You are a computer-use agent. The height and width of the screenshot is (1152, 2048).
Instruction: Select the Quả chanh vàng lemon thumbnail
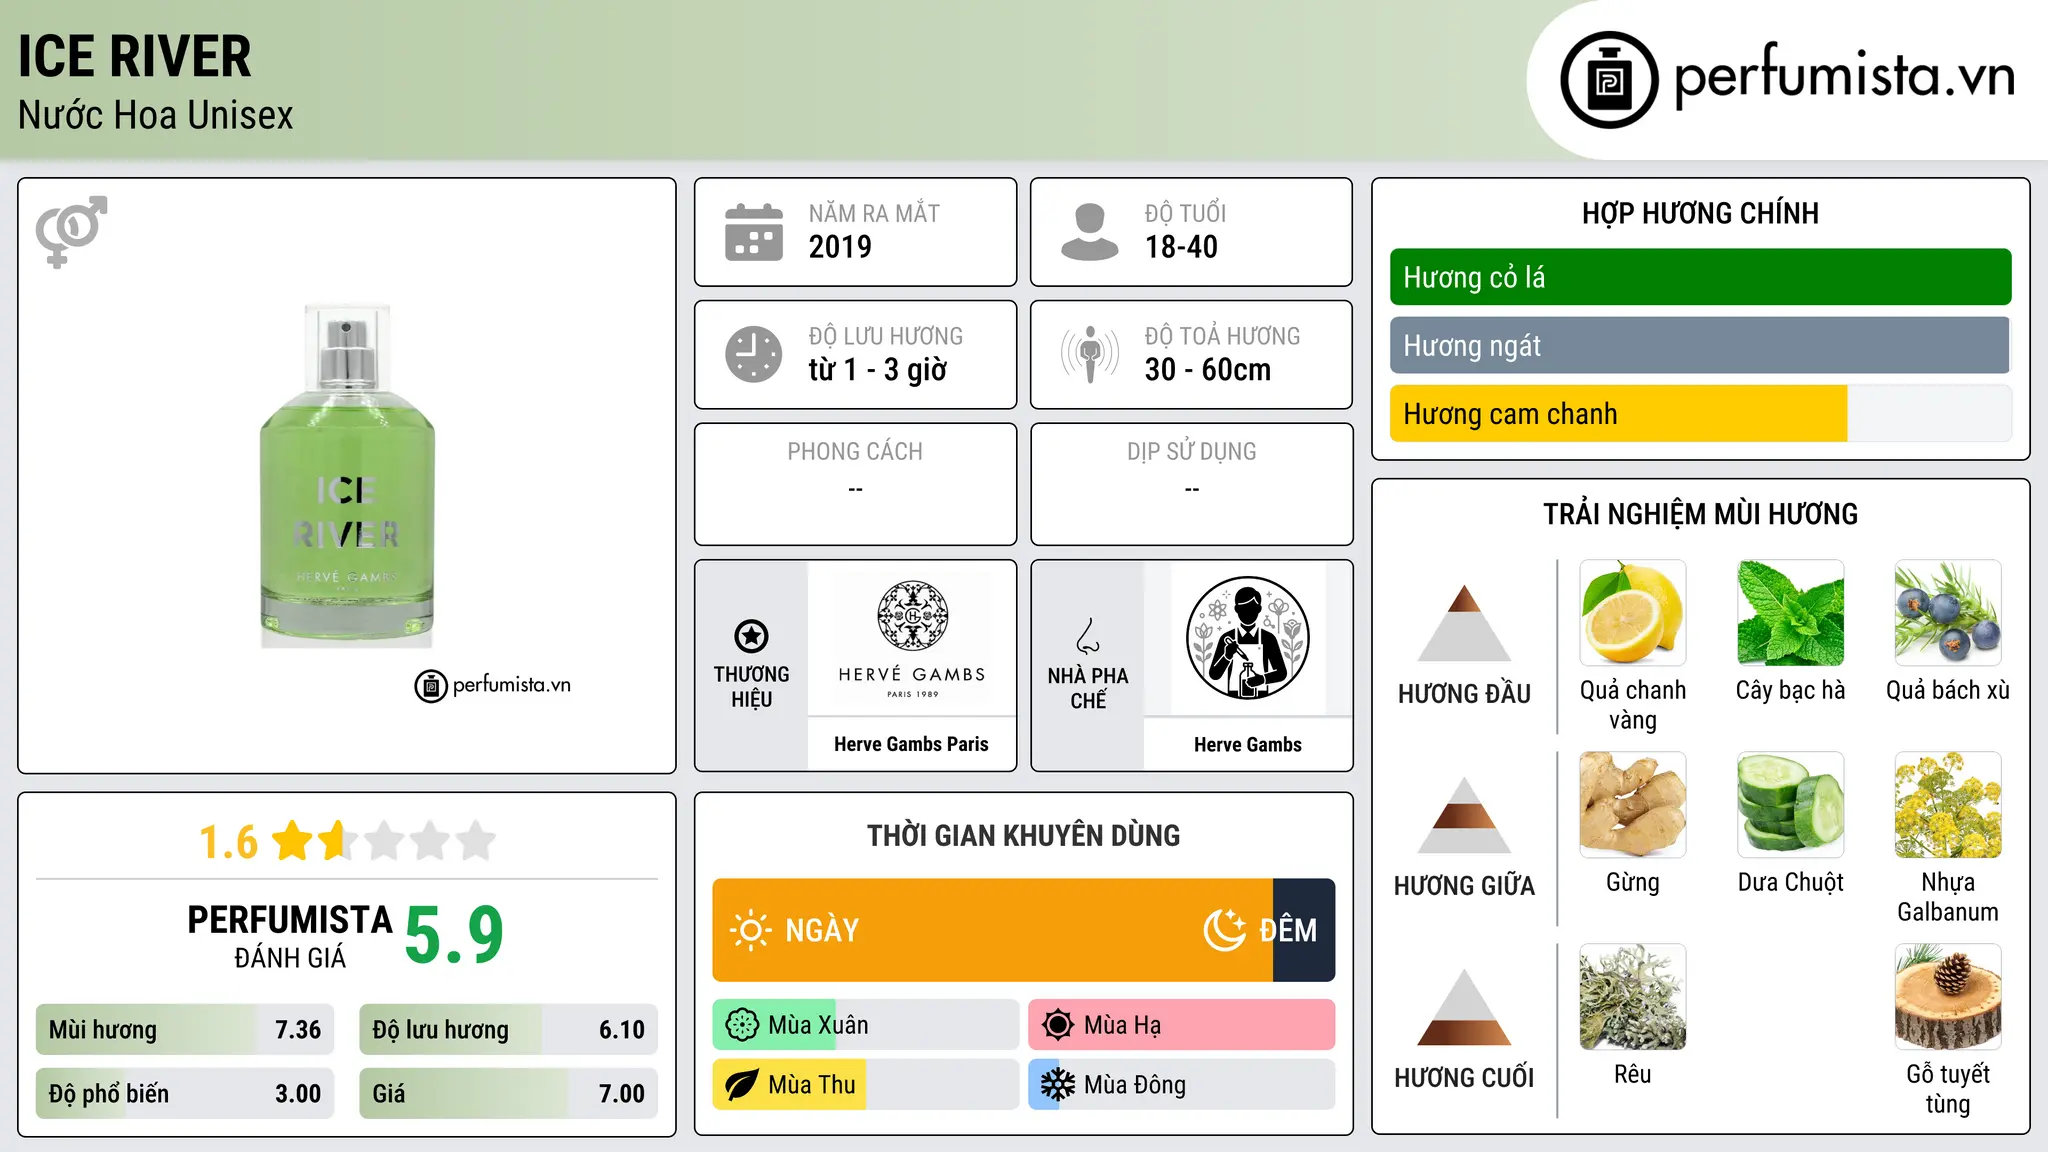pos(1633,613)
